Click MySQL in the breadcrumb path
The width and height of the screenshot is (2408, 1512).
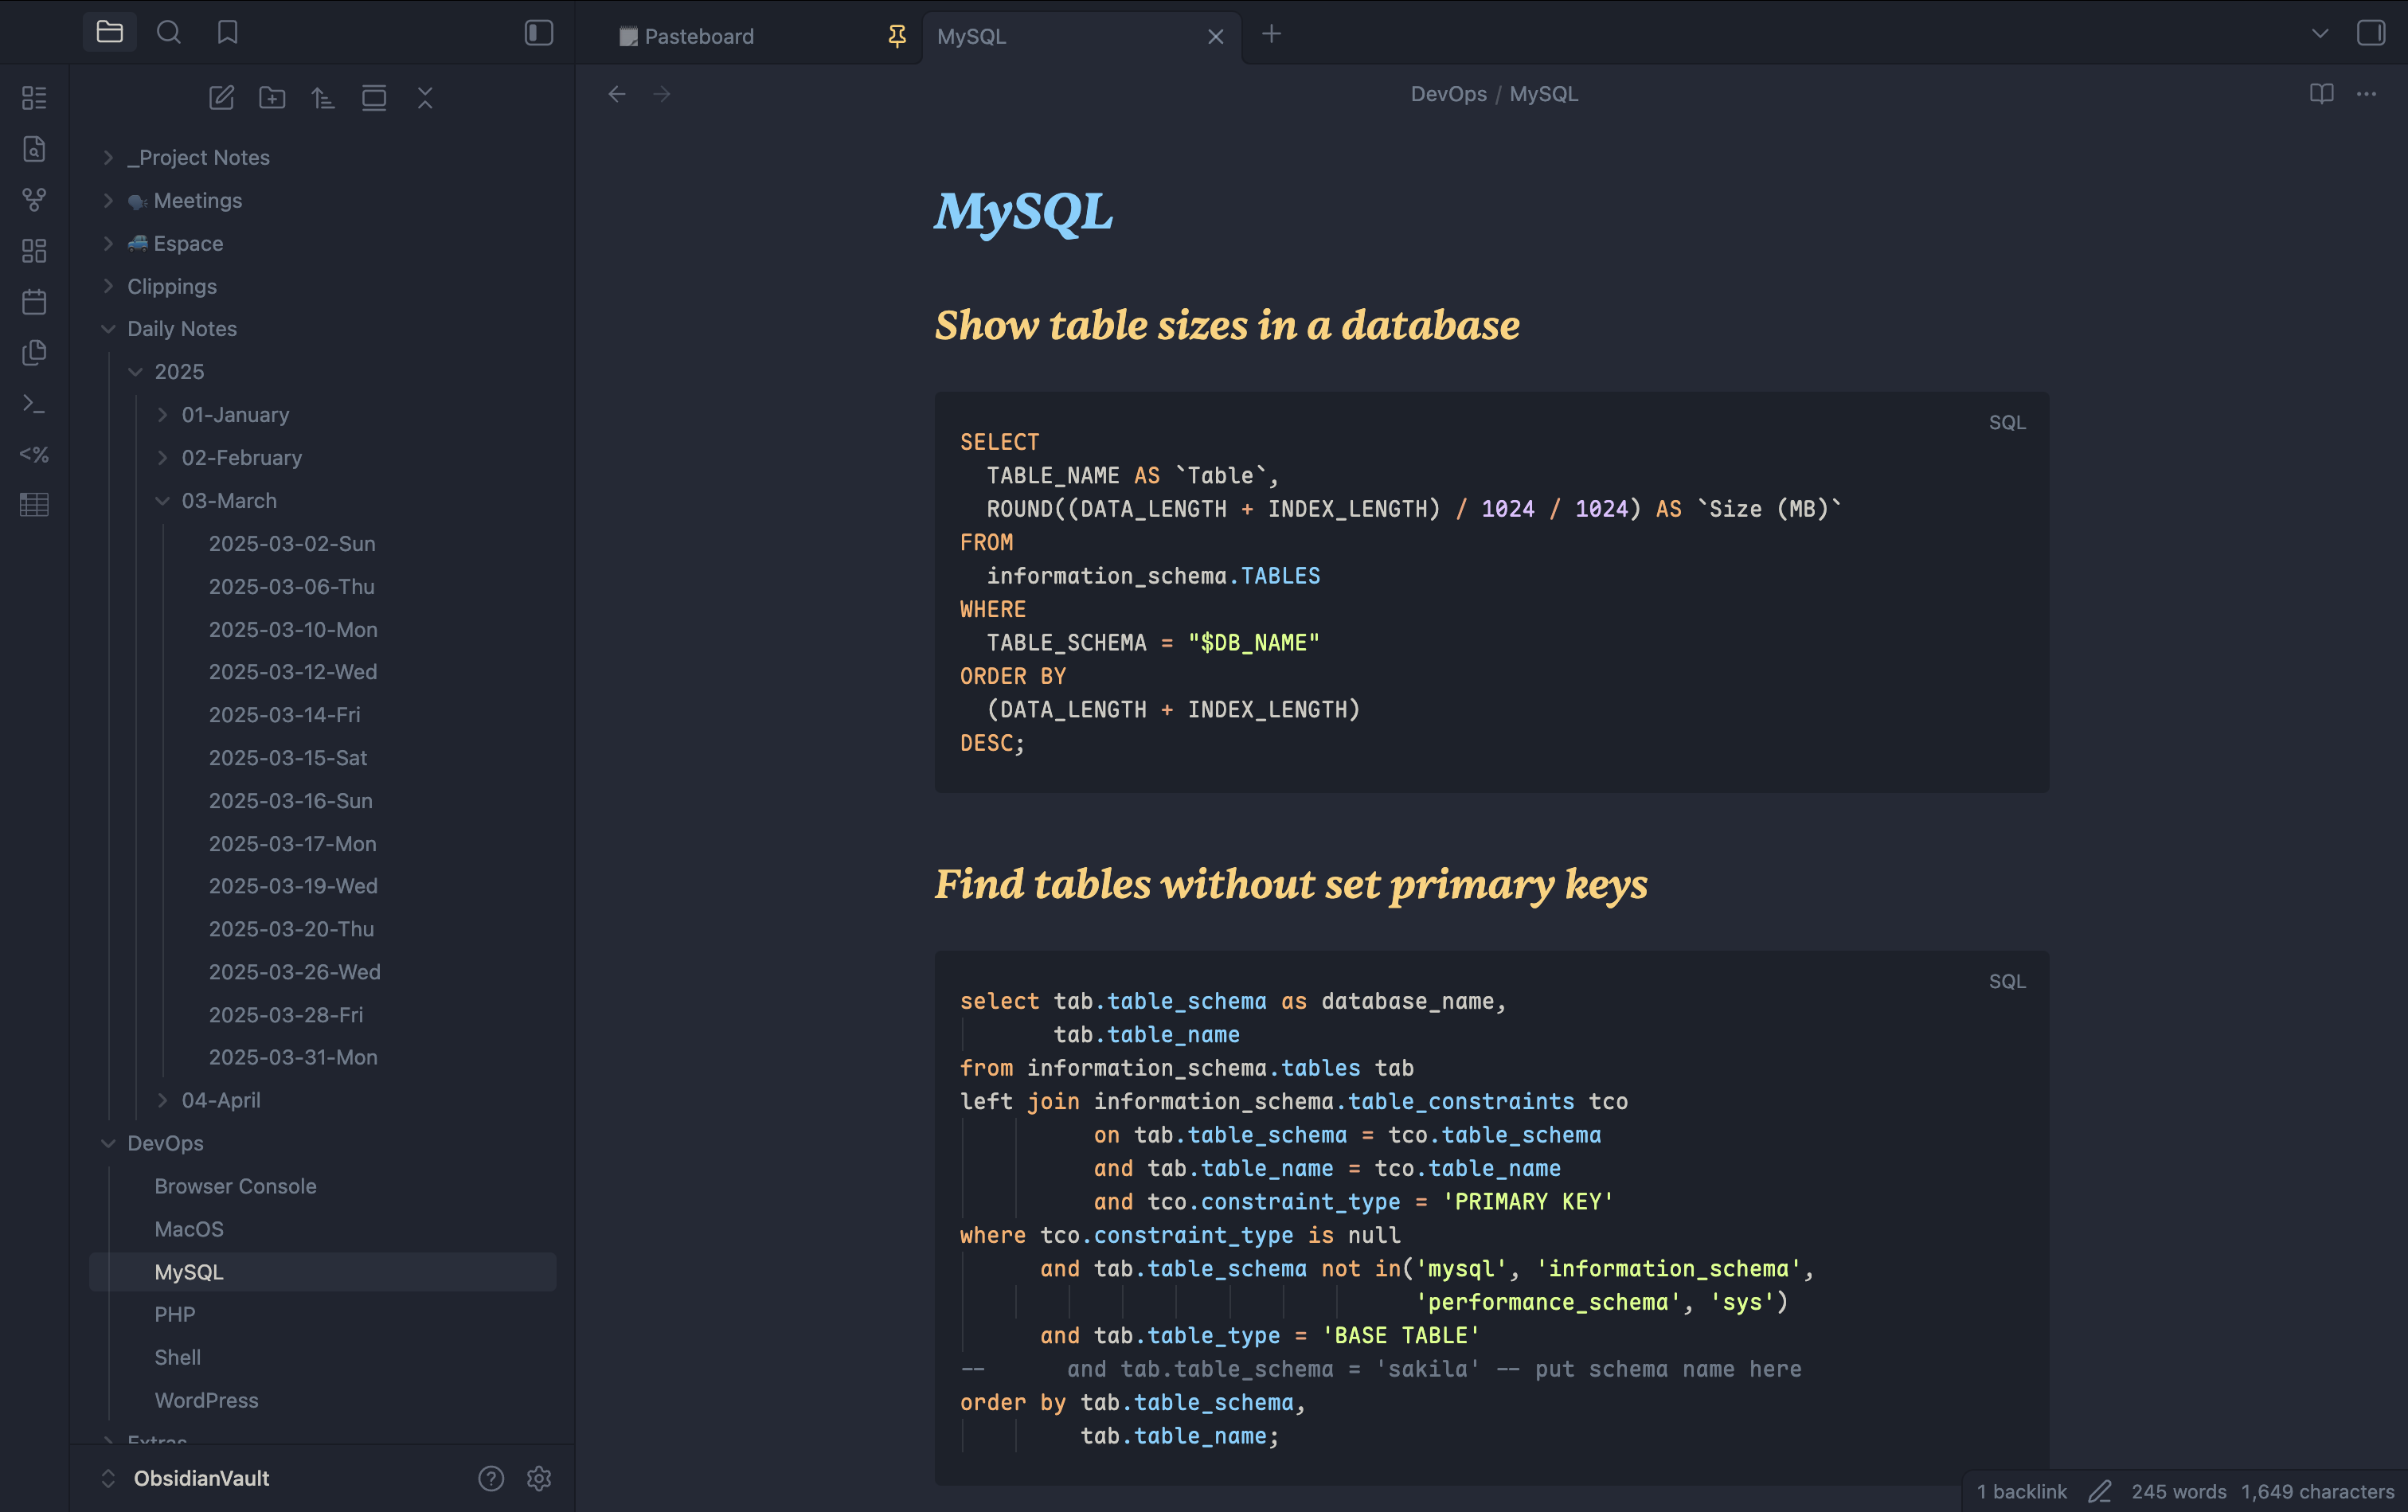click(1544, 94)
